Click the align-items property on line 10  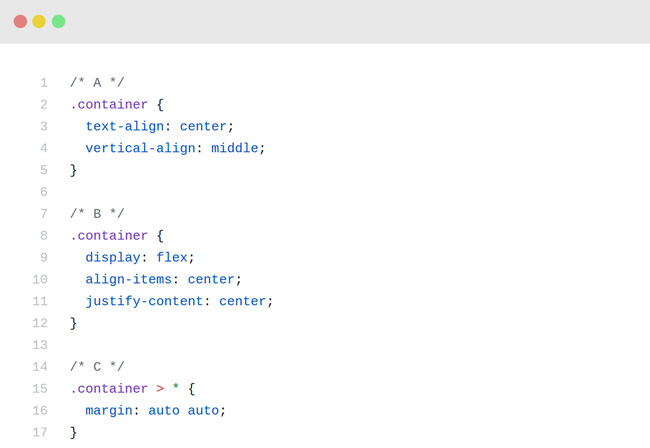tap(129, 279)
